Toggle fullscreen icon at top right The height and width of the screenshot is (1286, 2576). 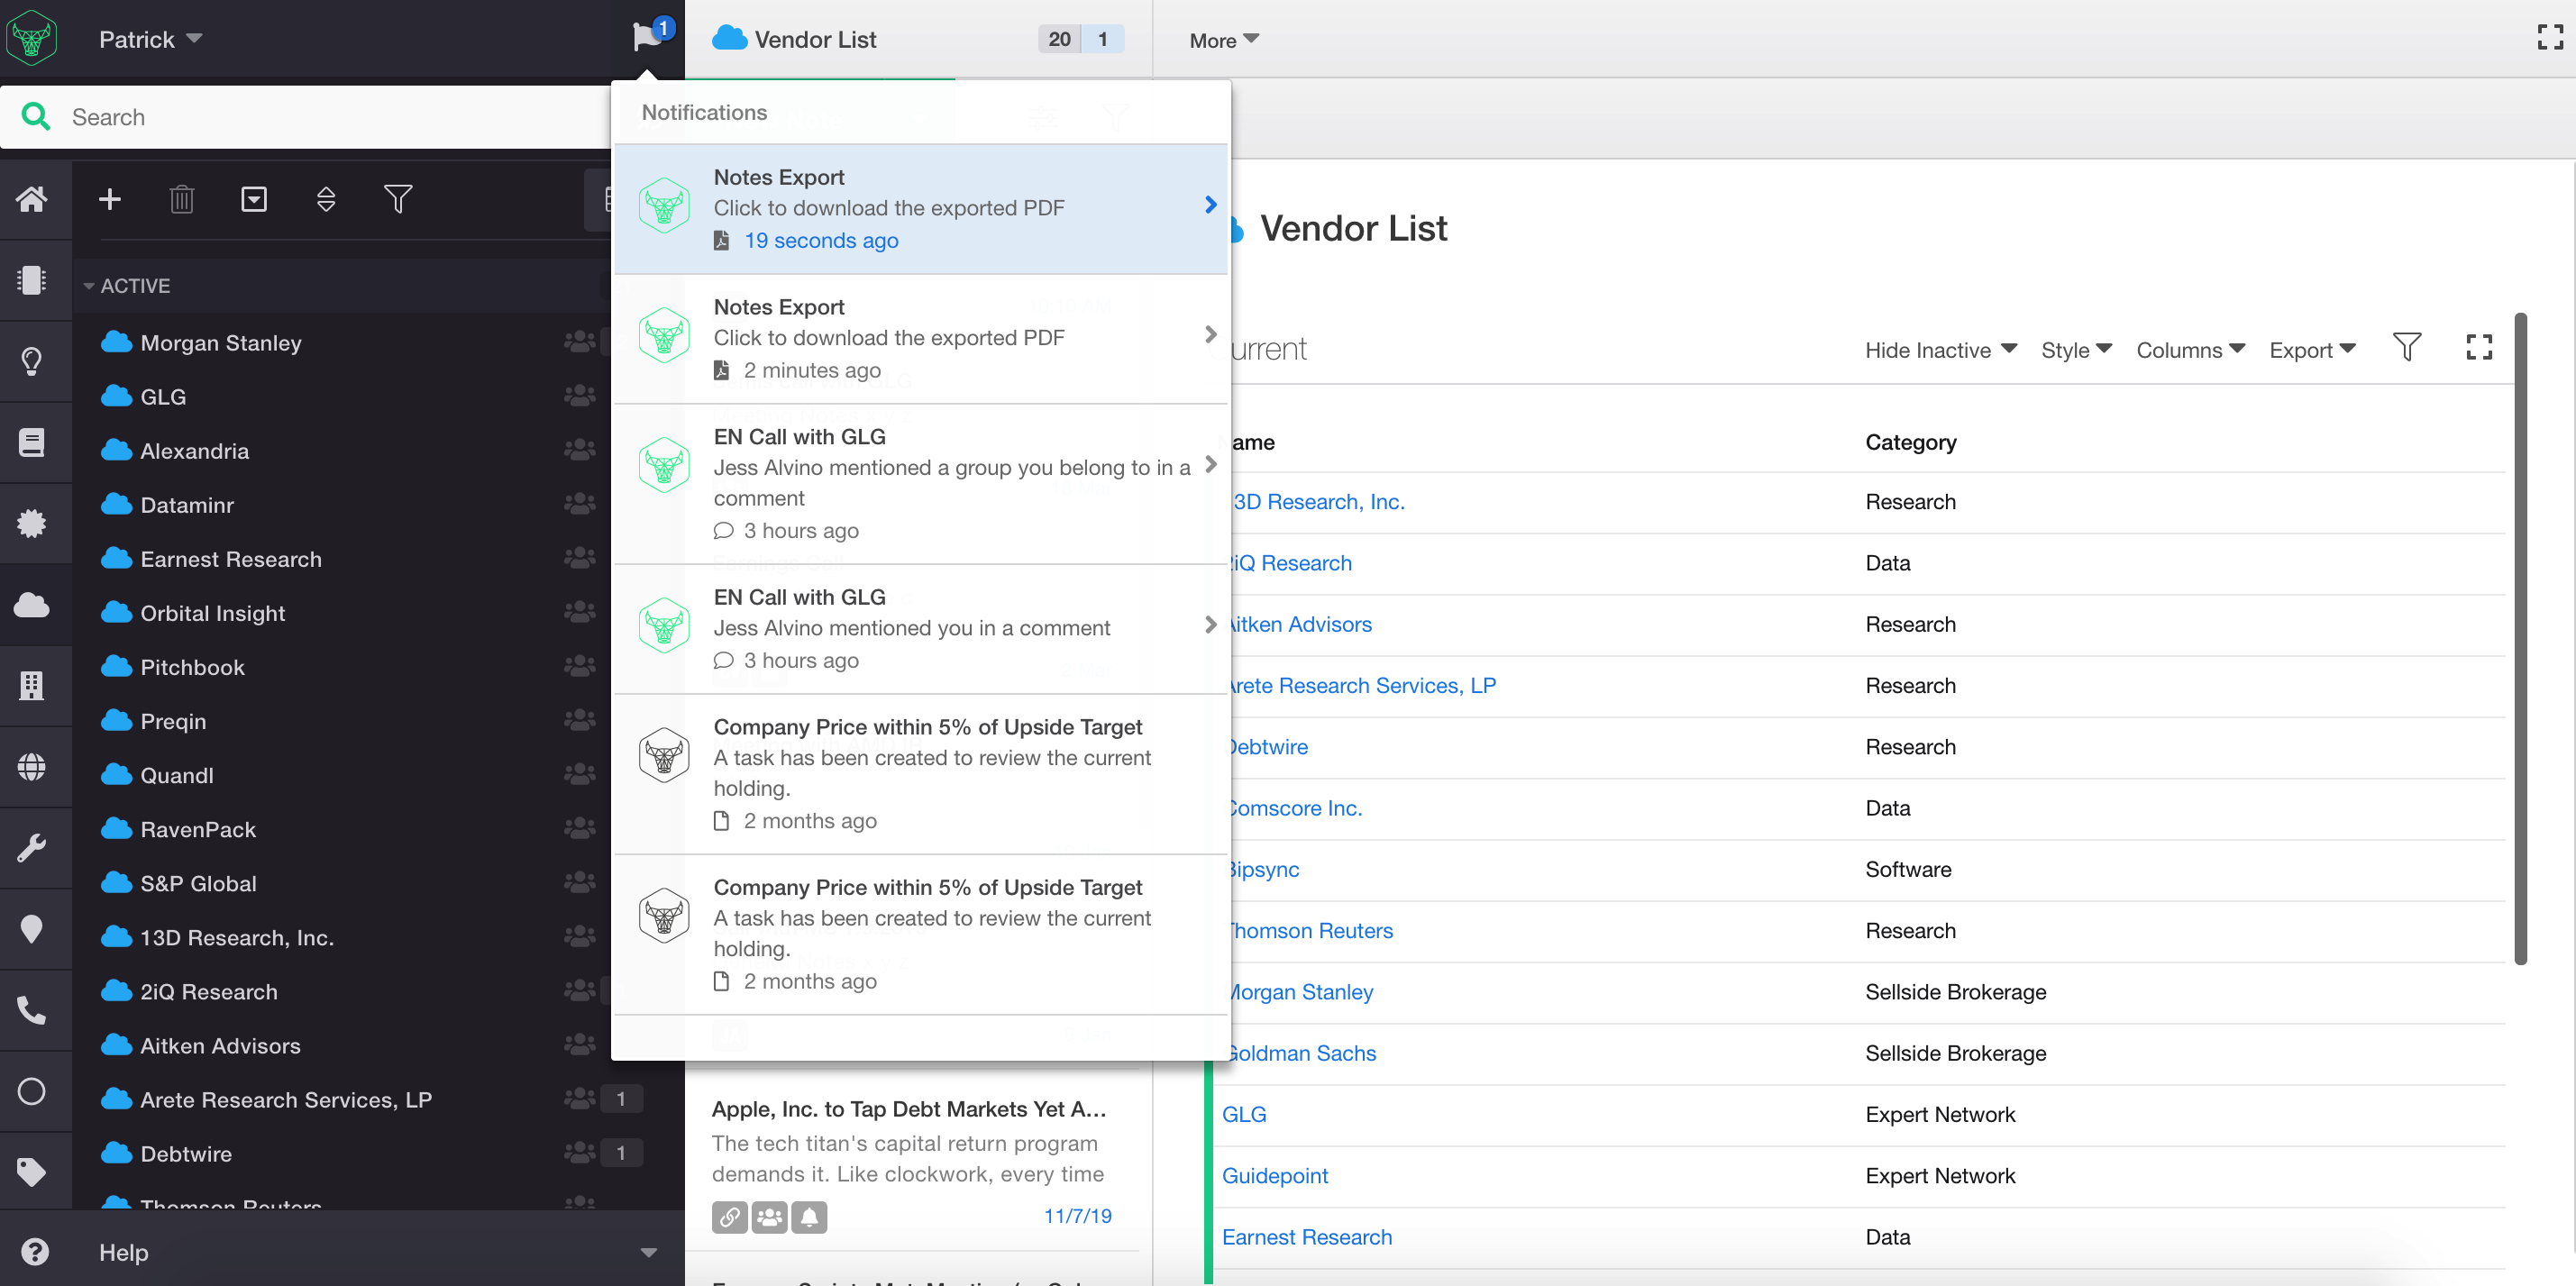click(x=2550, y=38)
